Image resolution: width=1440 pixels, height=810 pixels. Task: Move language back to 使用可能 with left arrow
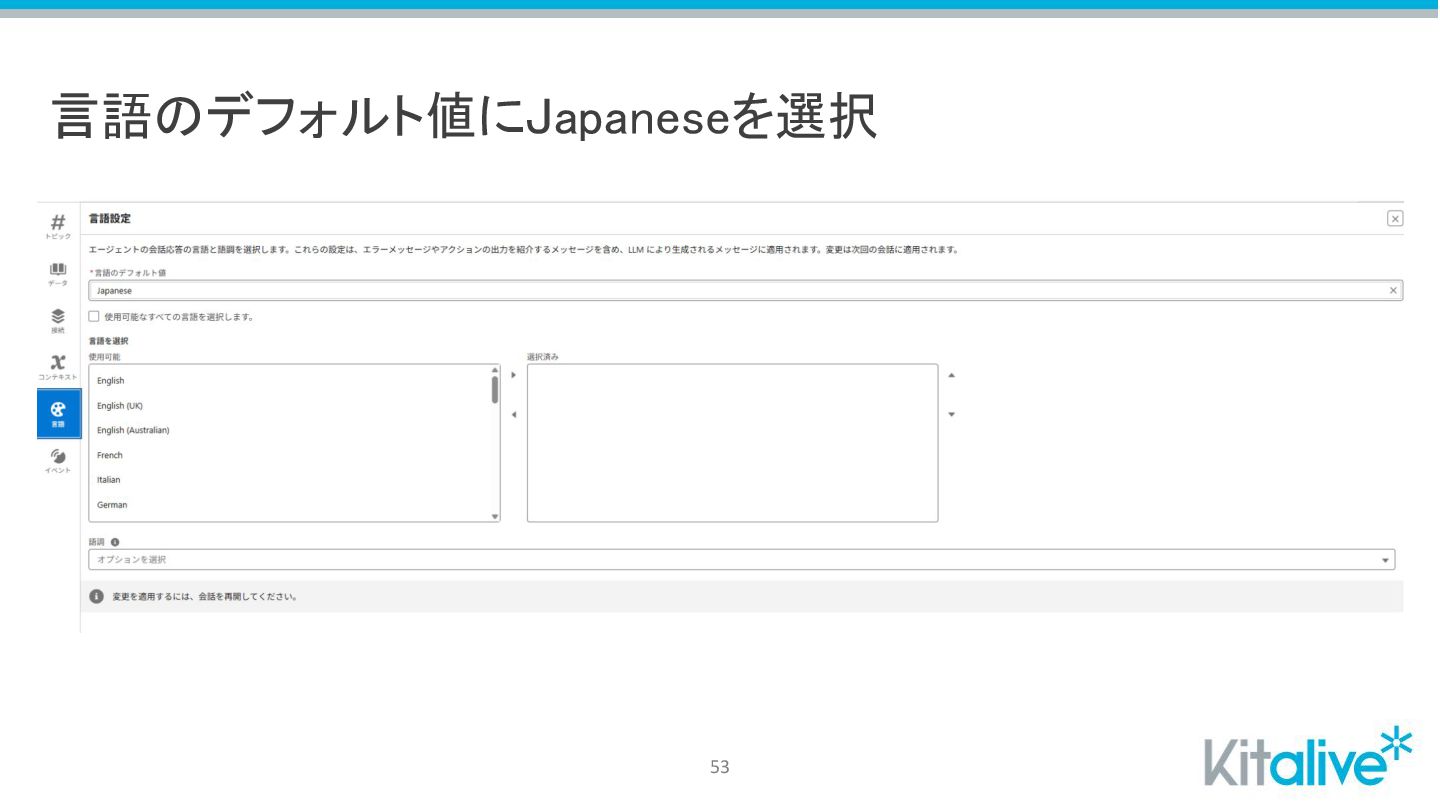coord(514,414)
